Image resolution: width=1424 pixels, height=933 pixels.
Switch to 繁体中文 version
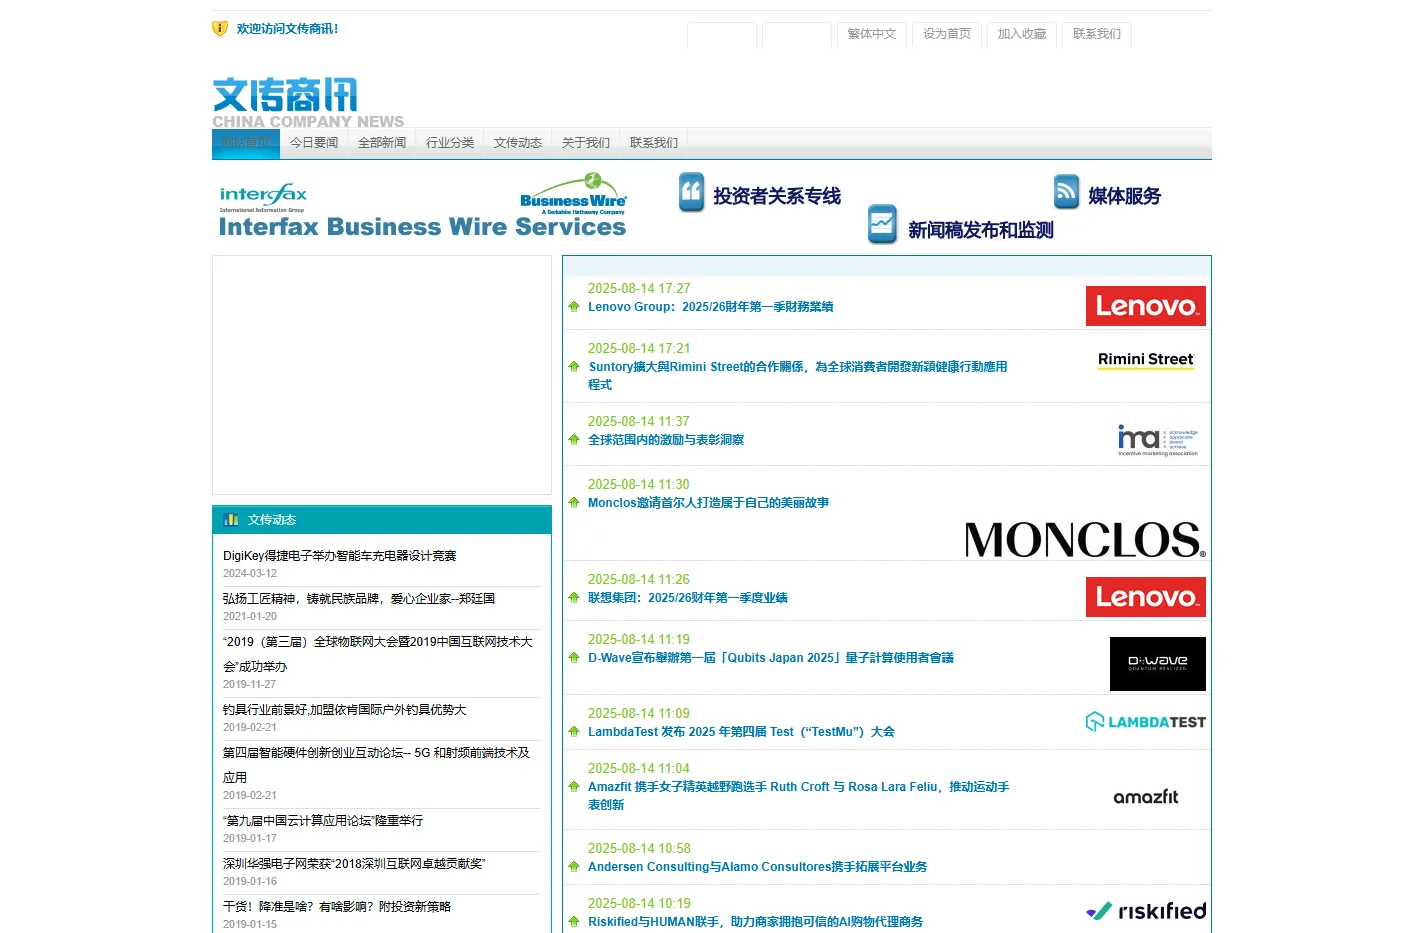872,34
